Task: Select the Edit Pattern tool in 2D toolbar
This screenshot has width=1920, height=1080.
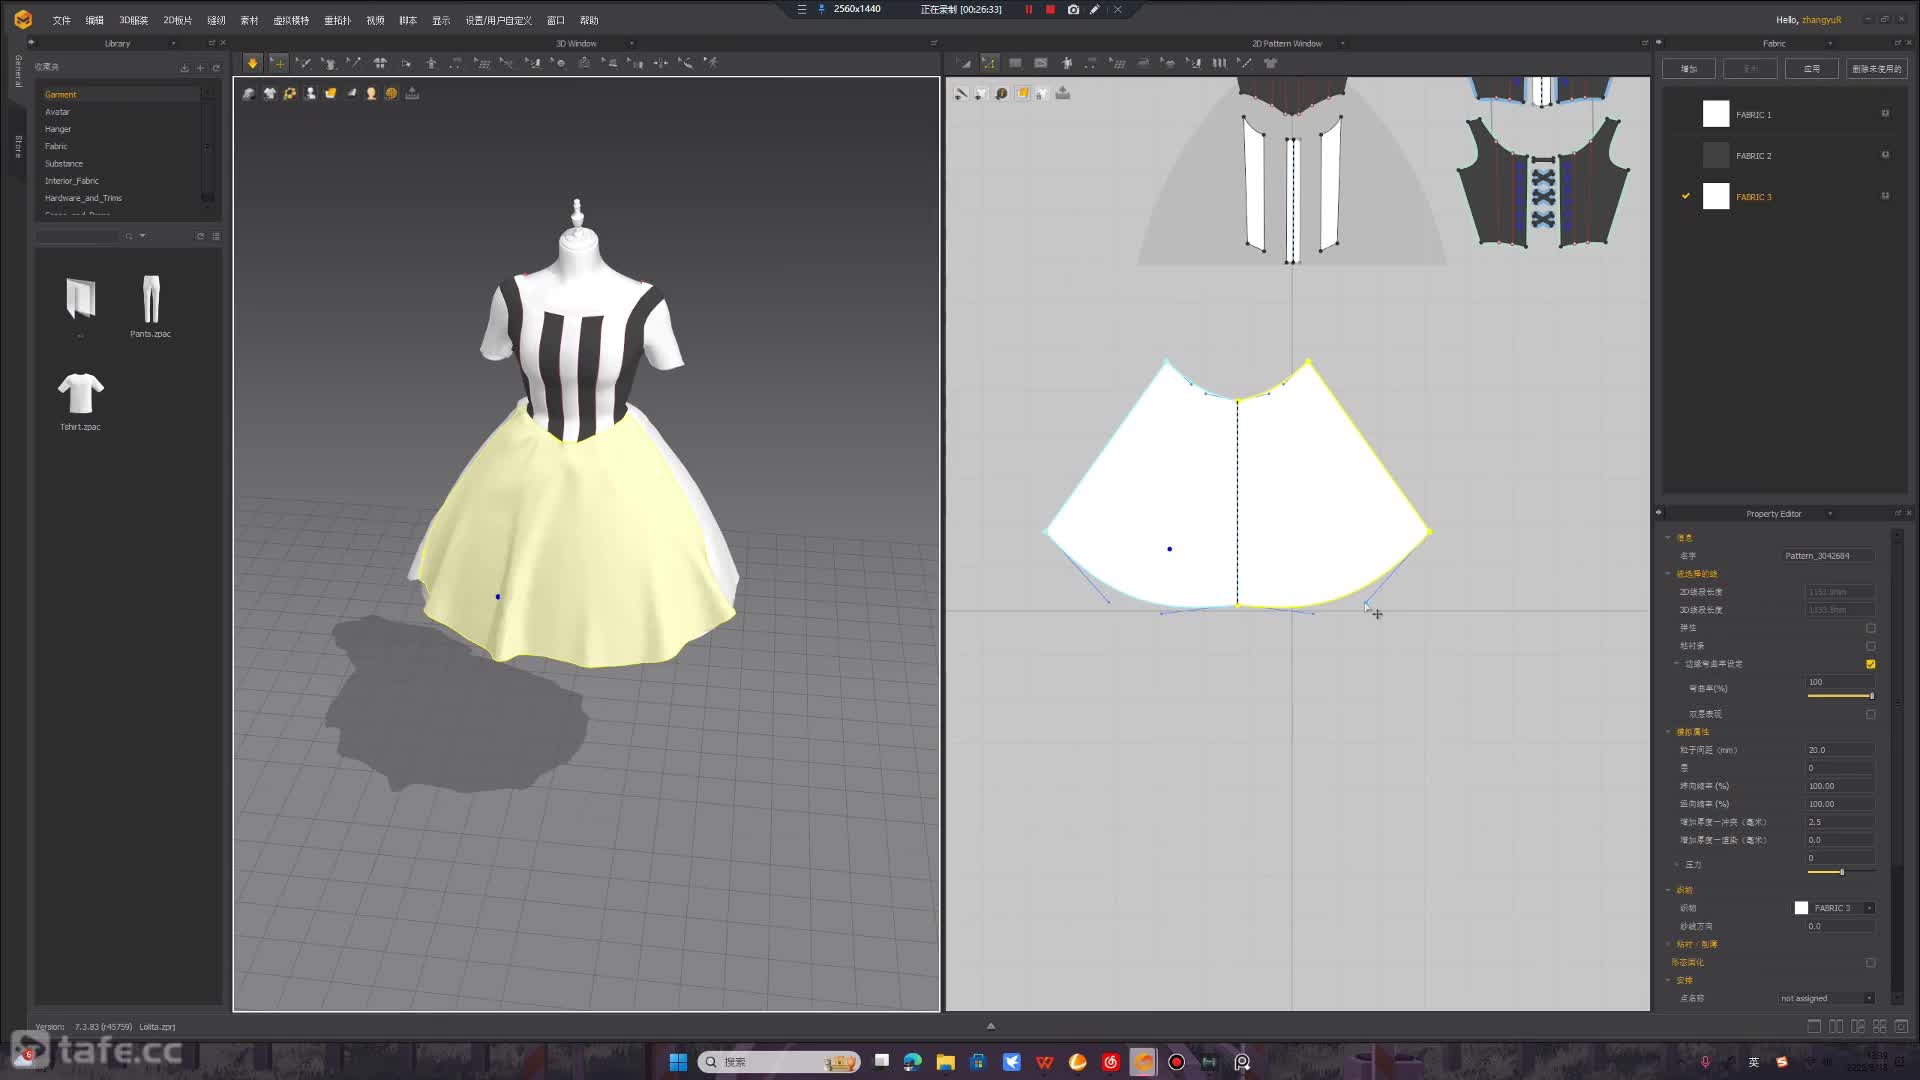Action: click(x=989, y=63)
